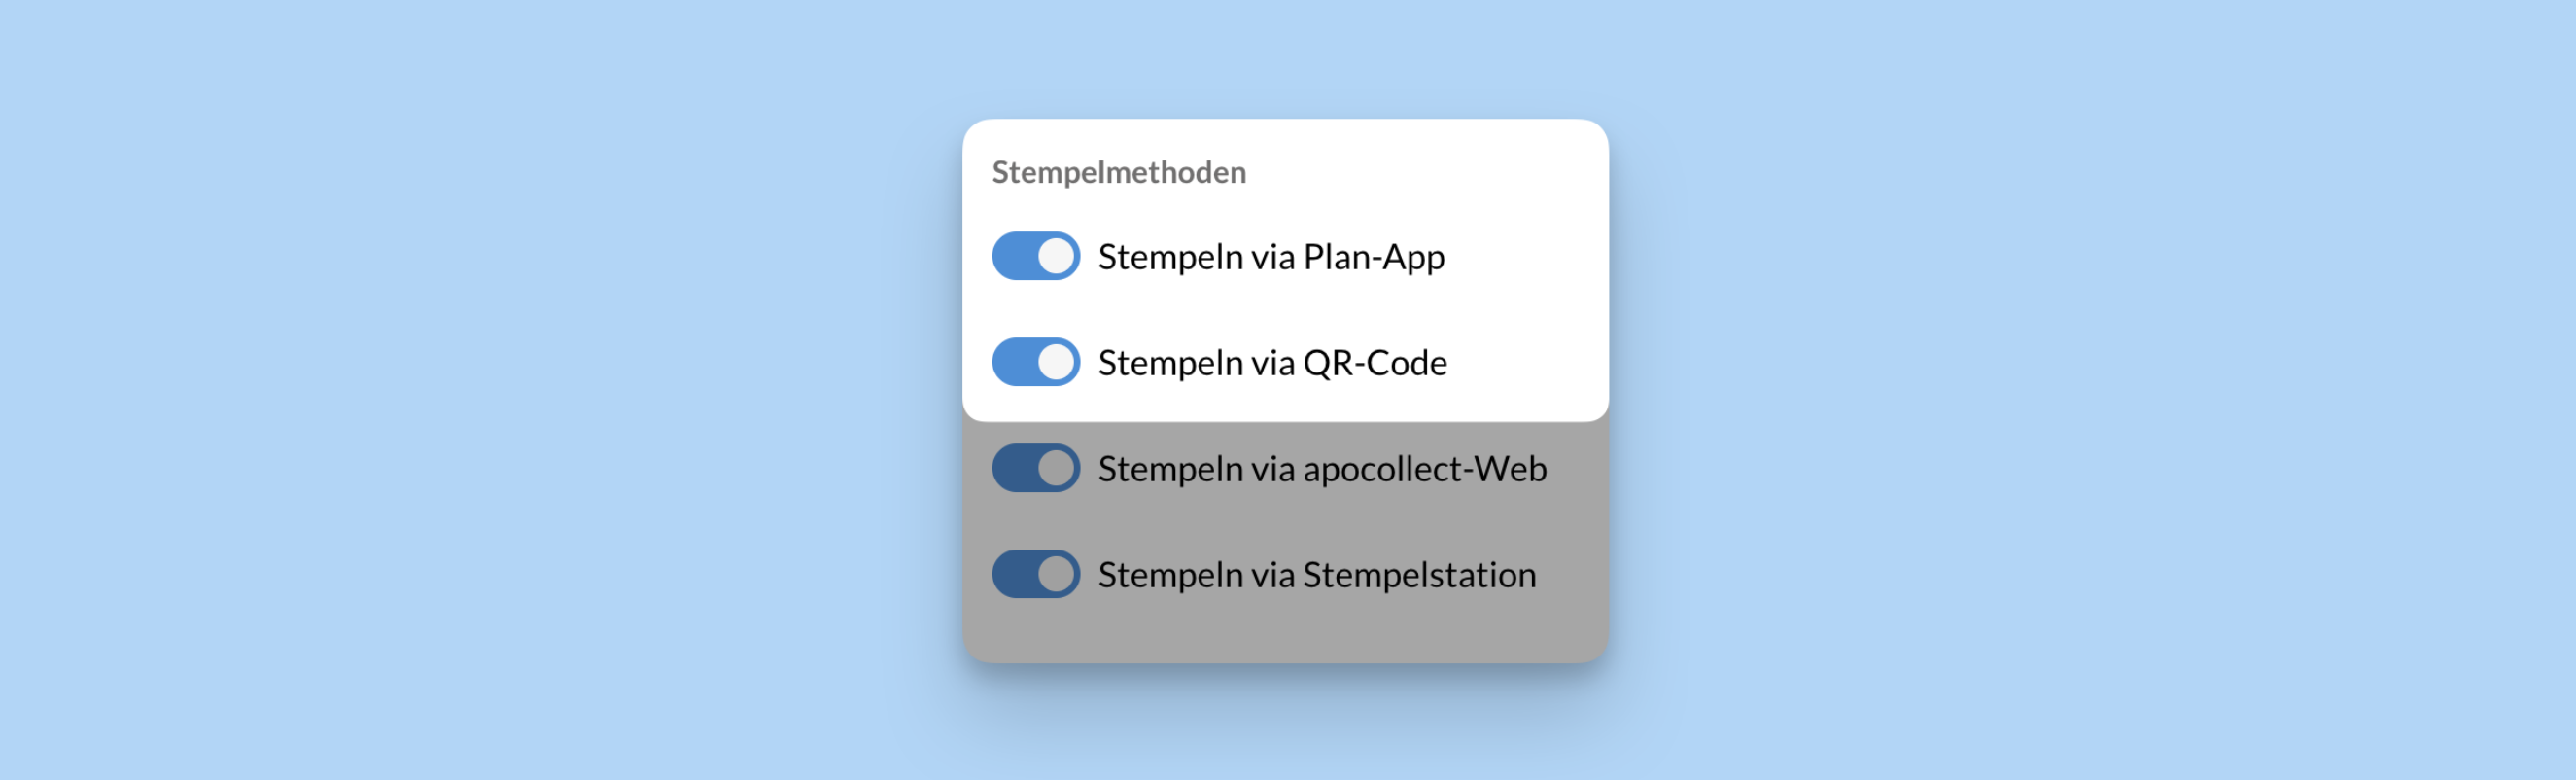
Task: Click blue track of QR-Code switch
Action: point(1012,362)
